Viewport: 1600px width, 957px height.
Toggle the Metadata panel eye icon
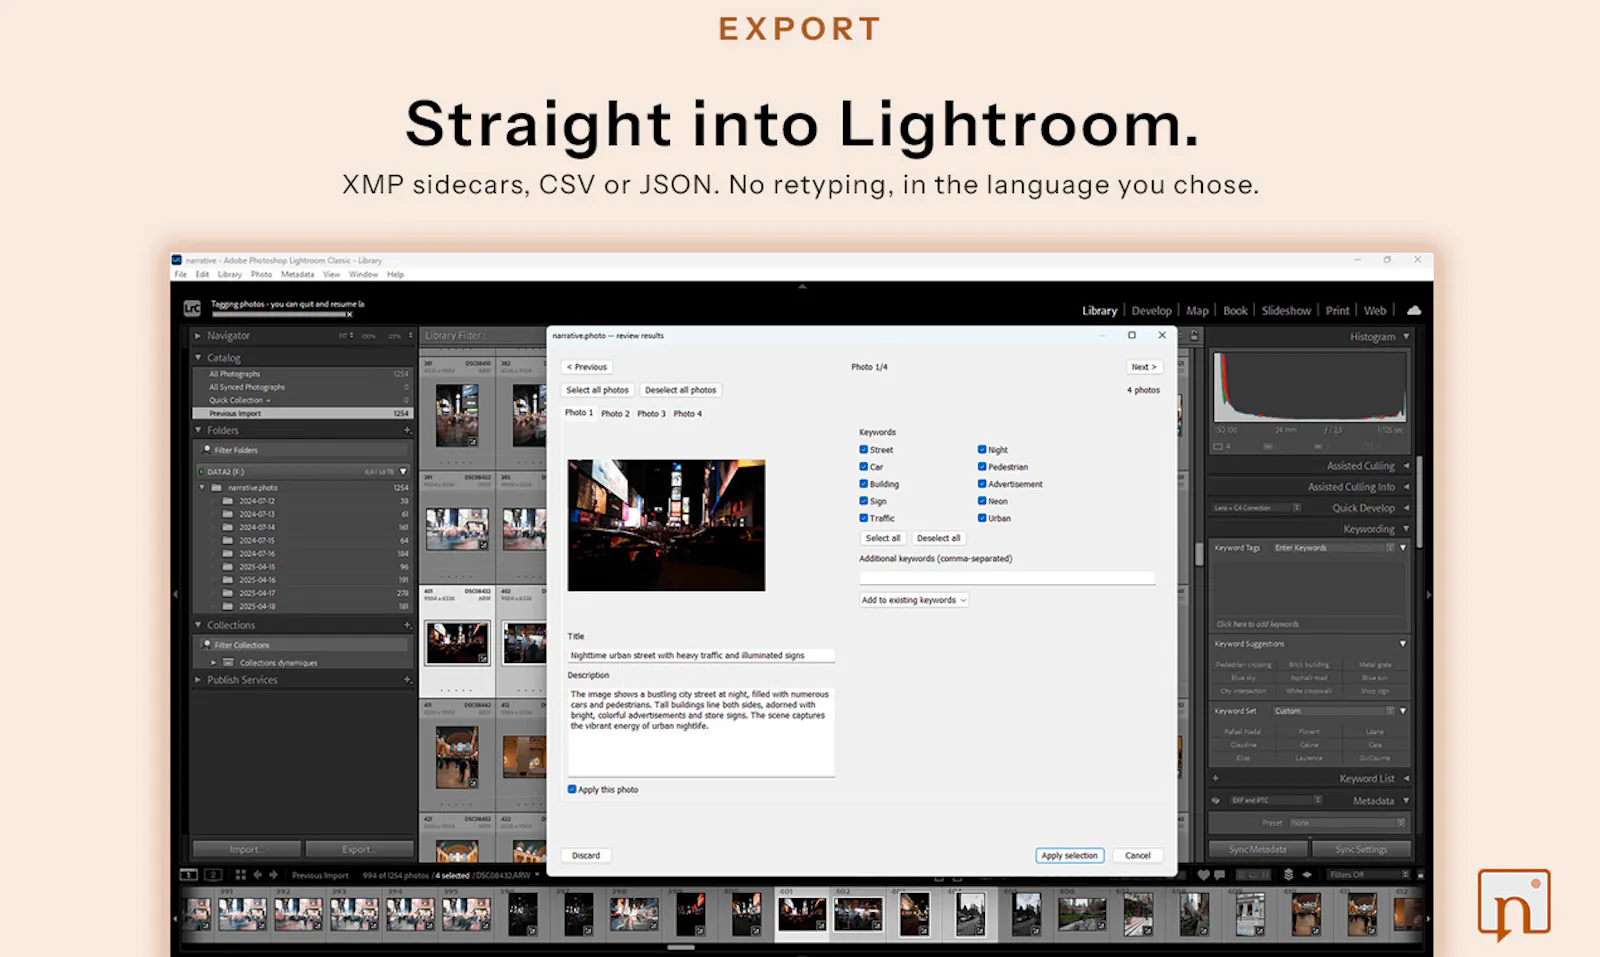pyautogui.click(x=1216, y=801)
